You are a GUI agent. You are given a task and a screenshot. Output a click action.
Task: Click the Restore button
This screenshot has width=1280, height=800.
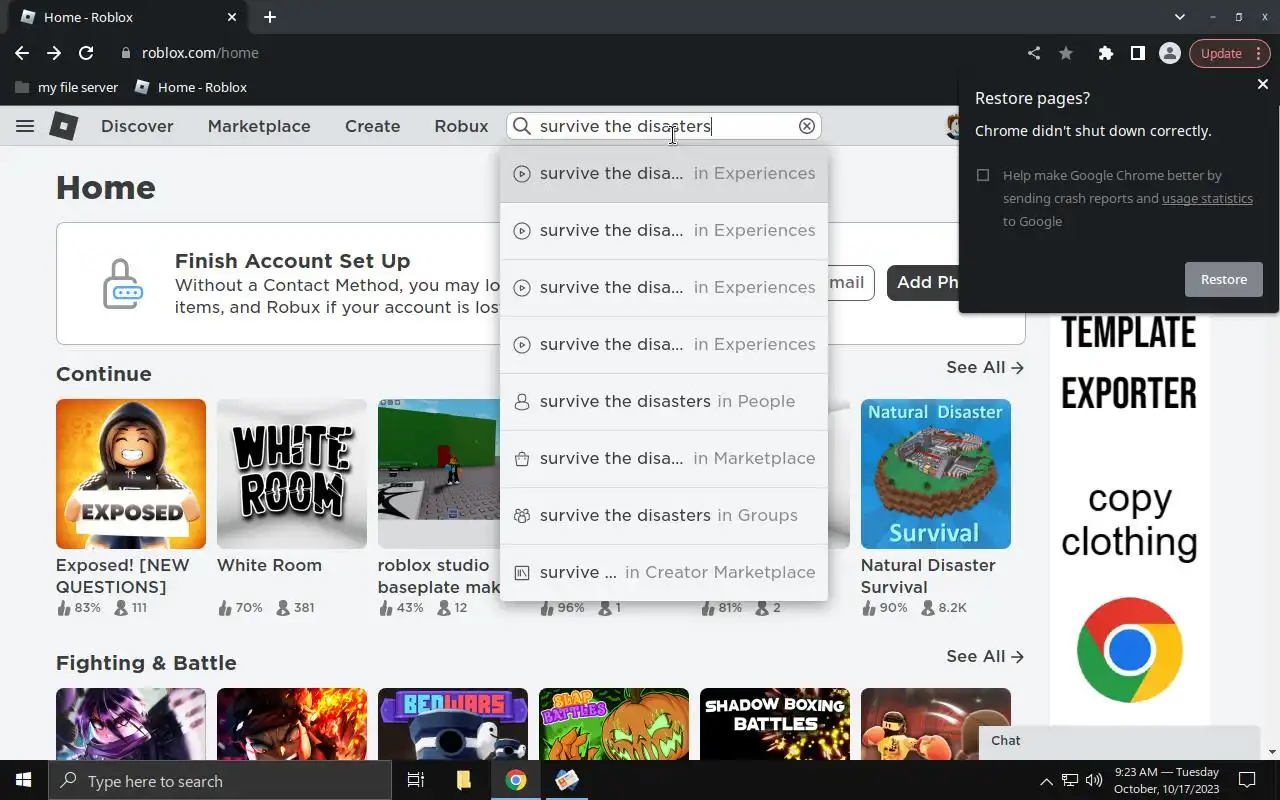tap(1224, 280)
